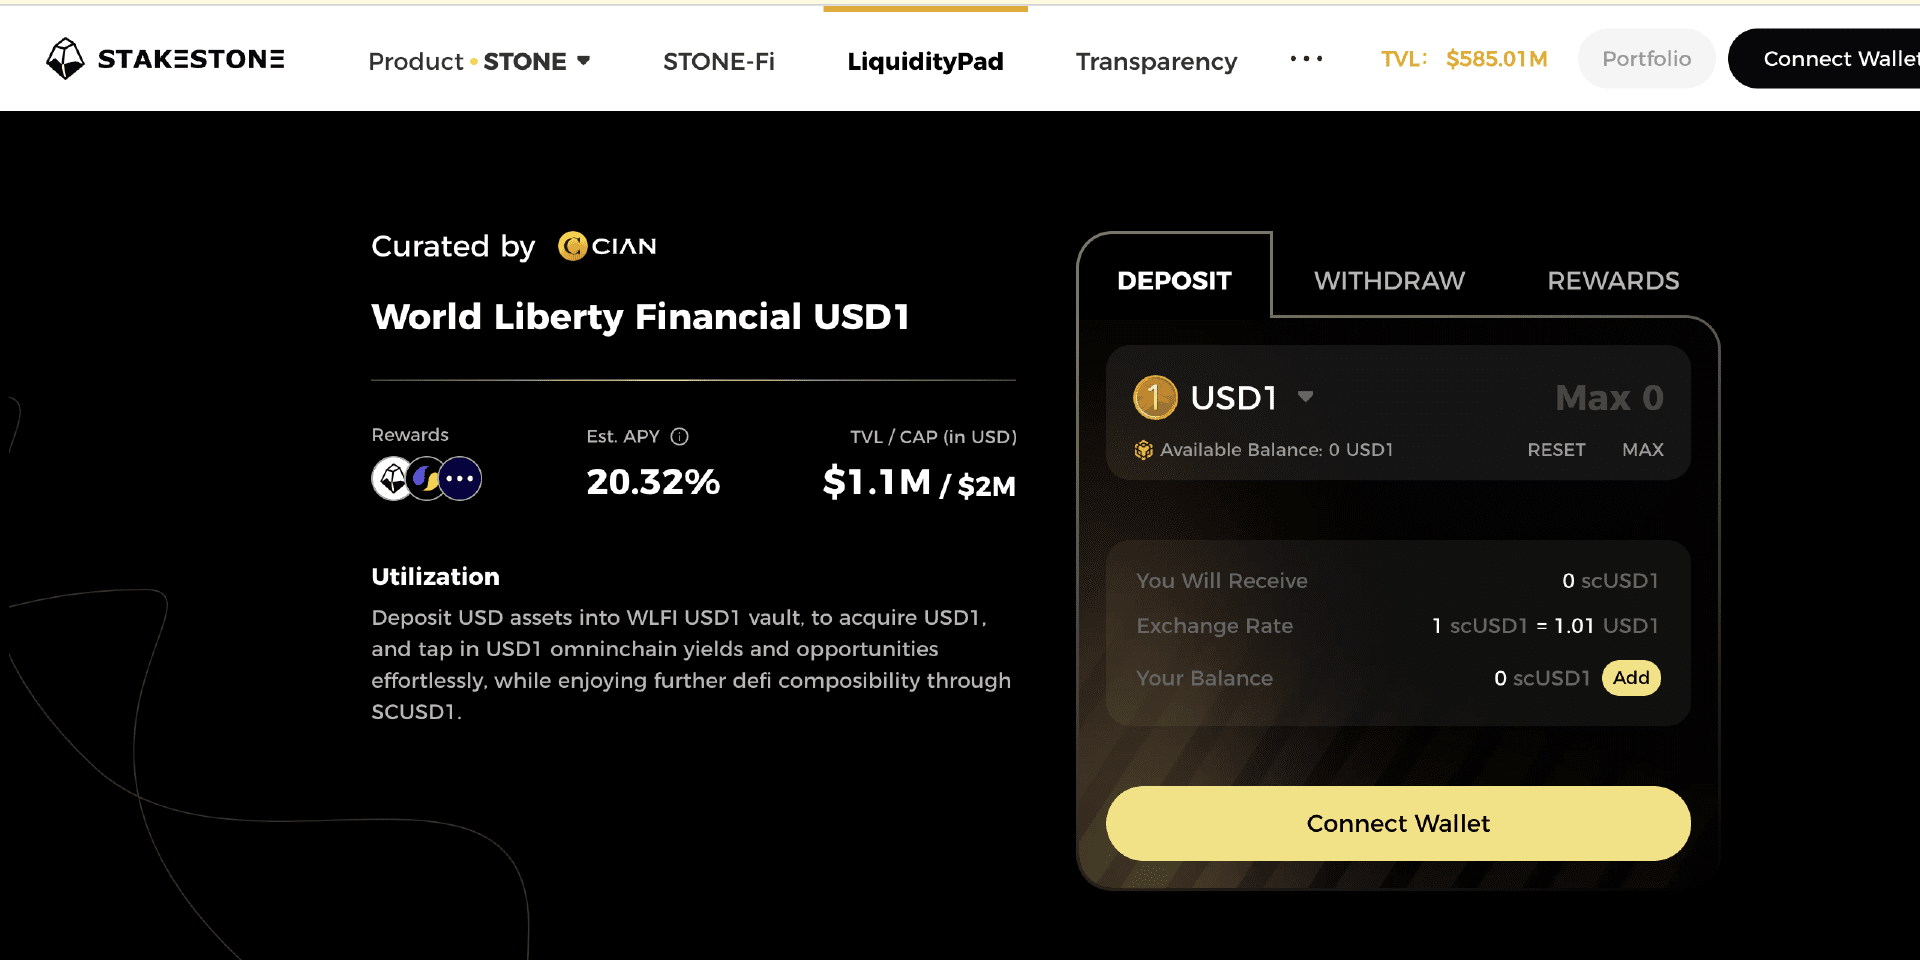Open the USD1 token selector dropdown

coord(1305,397)
